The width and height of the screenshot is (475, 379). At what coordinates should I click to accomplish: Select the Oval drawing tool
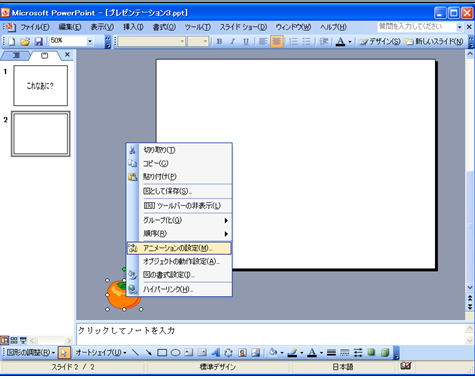175,353
